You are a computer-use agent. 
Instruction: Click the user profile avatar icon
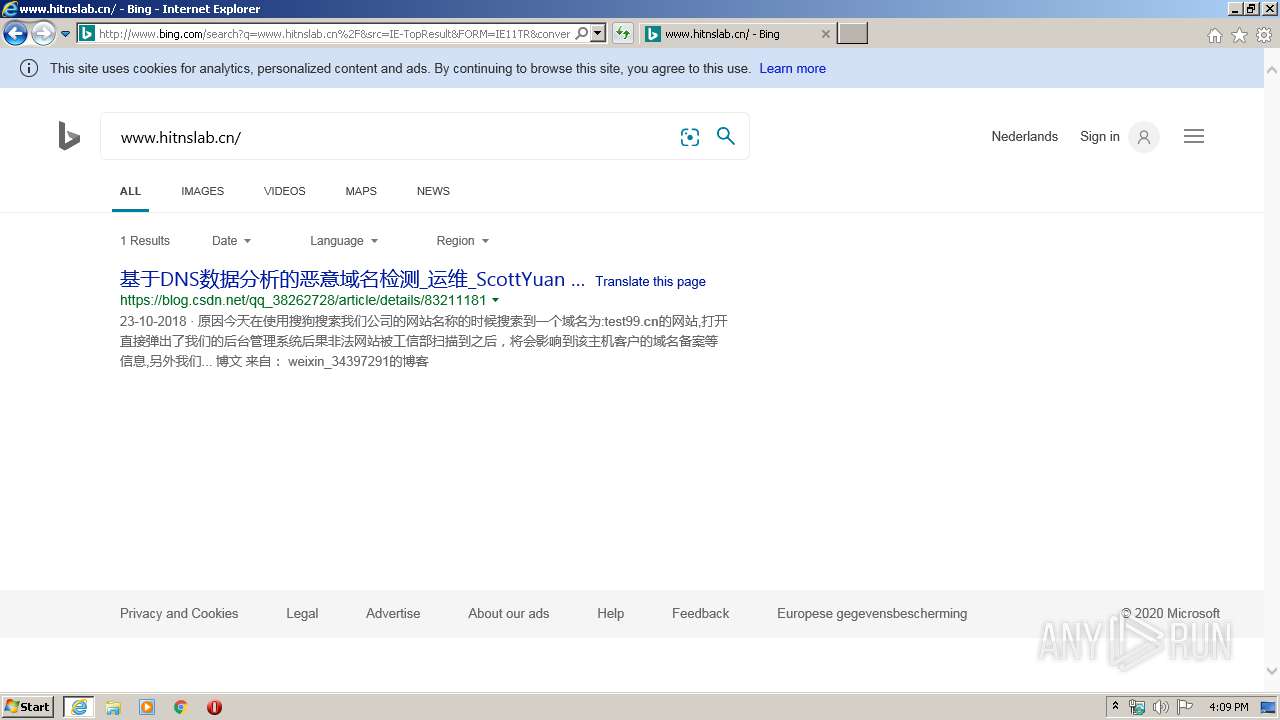click(x=1144, y=137)
